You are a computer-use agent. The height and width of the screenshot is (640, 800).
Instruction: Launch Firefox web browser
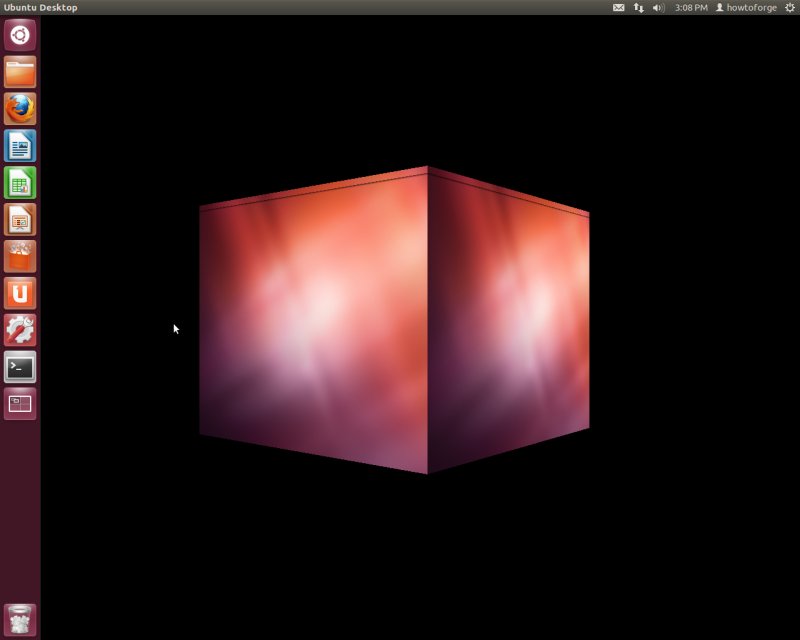[20, 109]
